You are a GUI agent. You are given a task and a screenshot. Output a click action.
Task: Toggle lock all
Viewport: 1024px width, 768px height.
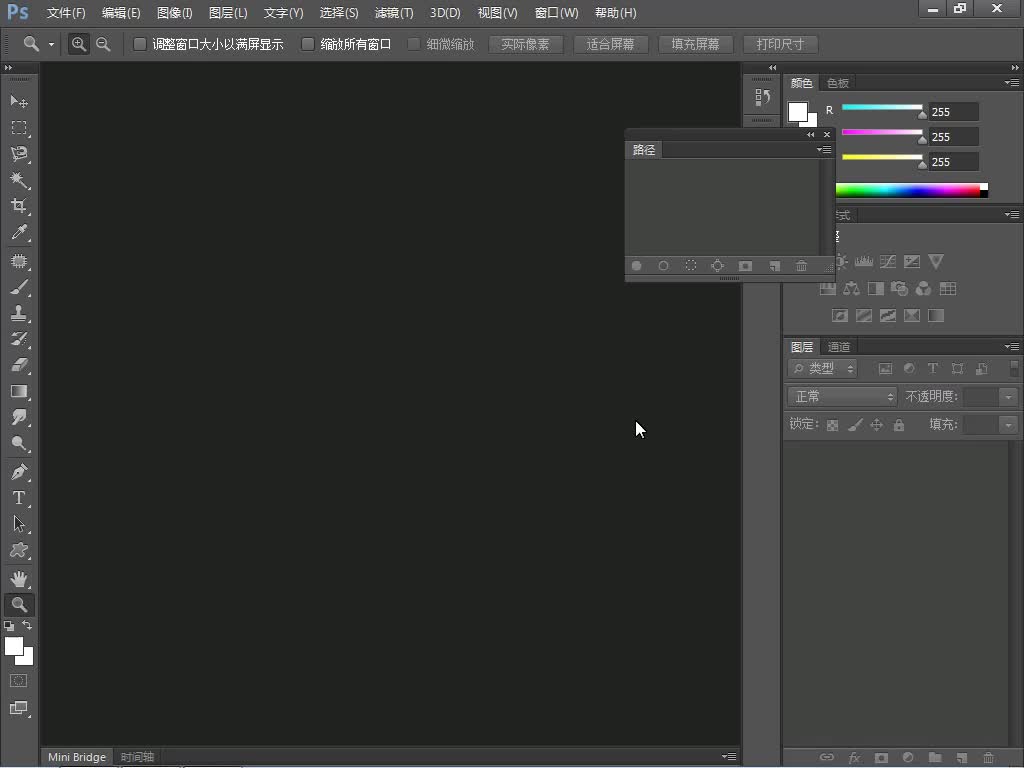tap(899, 425)
